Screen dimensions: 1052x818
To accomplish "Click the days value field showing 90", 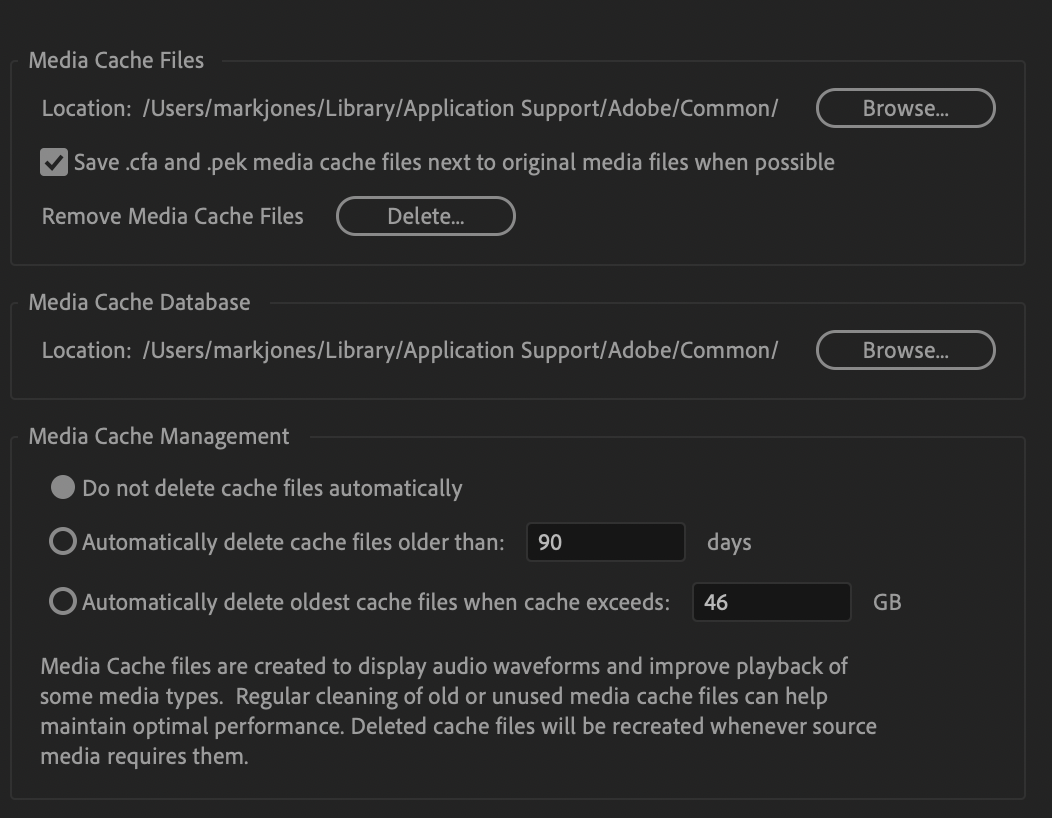I will (x=604, y=542).
